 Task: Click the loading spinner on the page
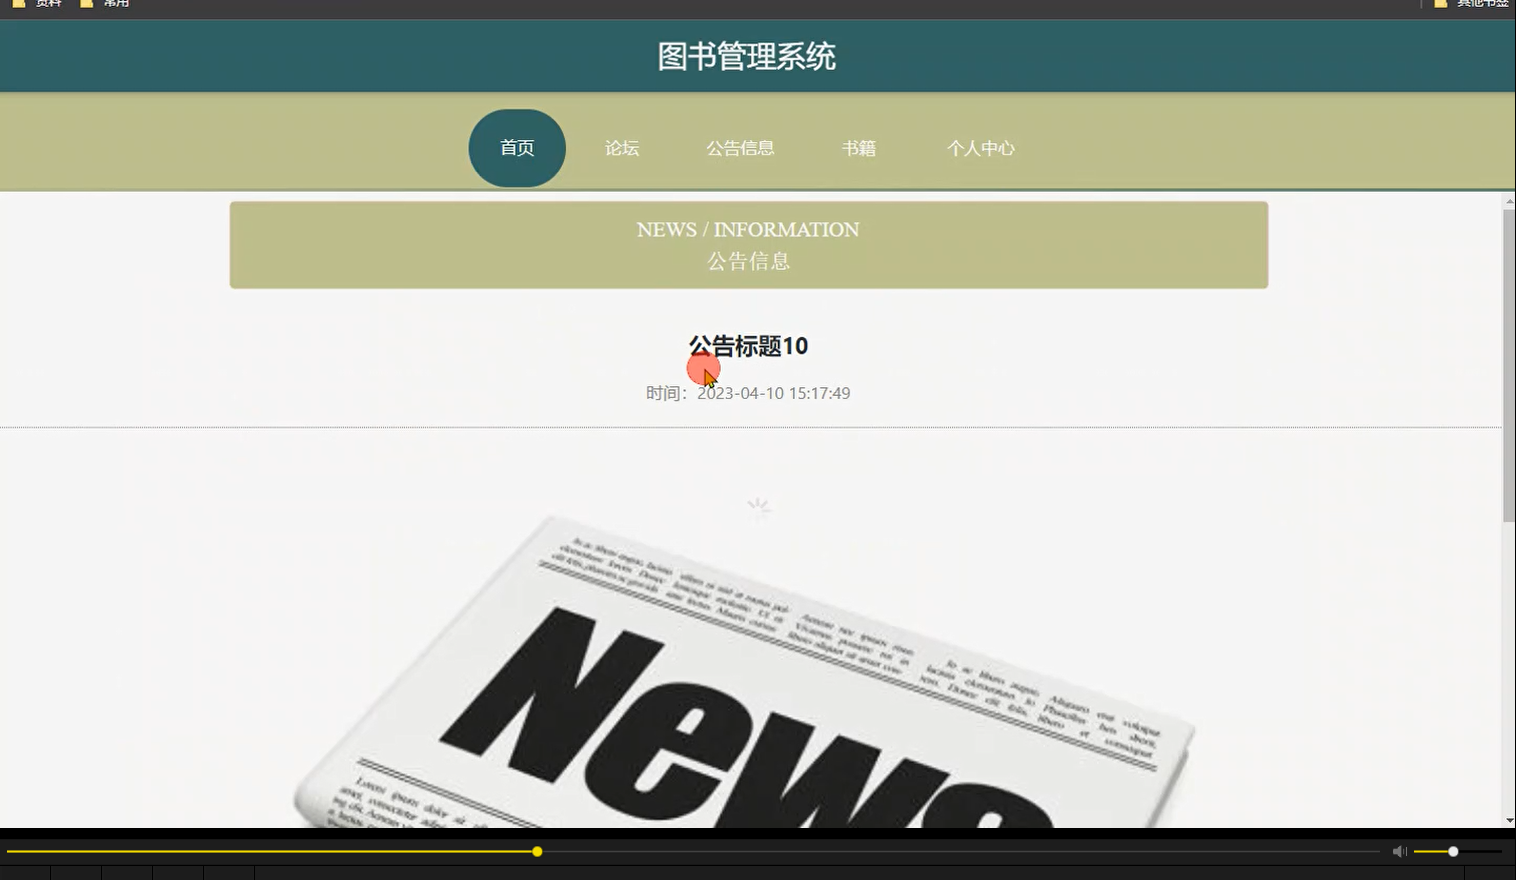pyautogui.click(x=758, y=507)
